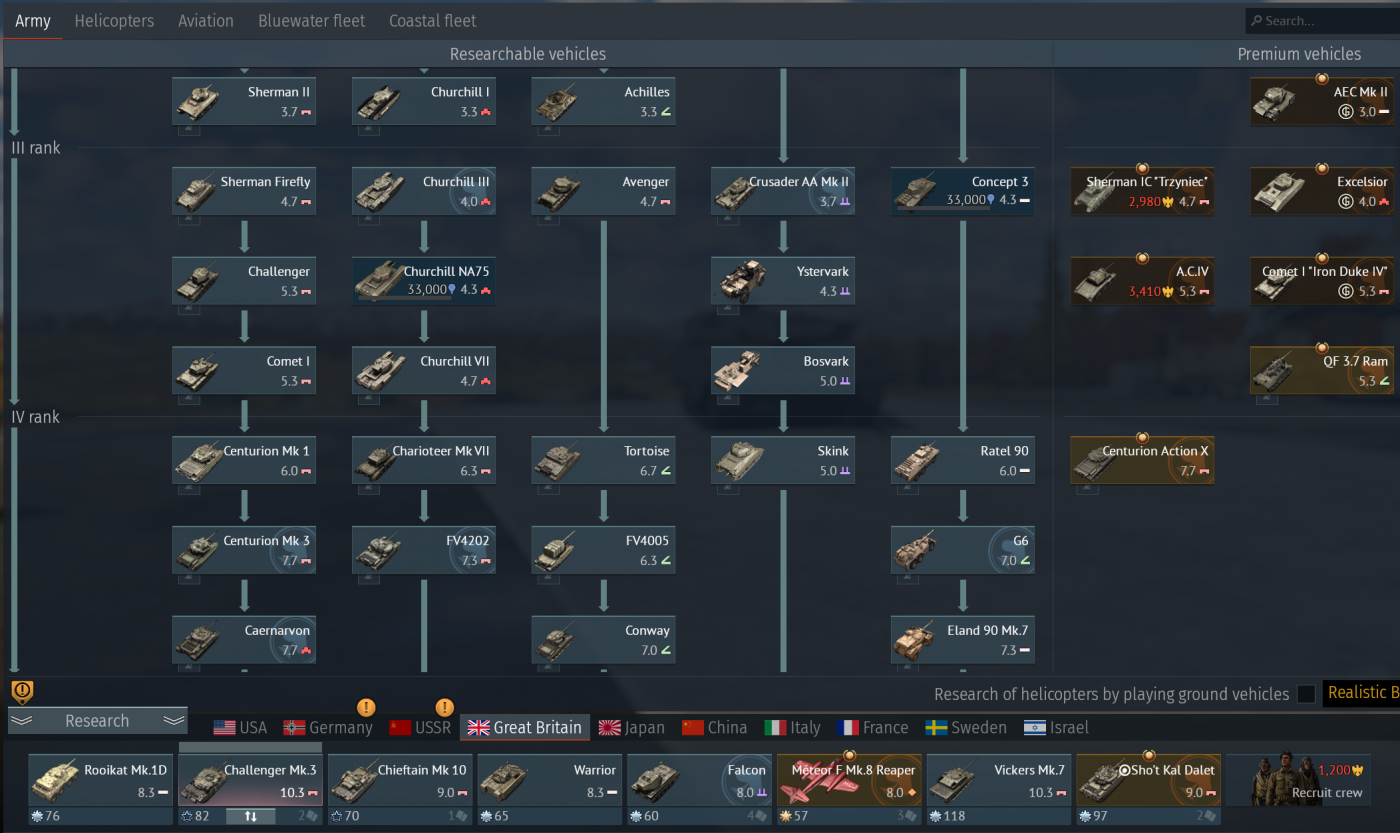Expand the Research panel right chevron
This screenshot has height=833, width=1400.
click(173, 721)
